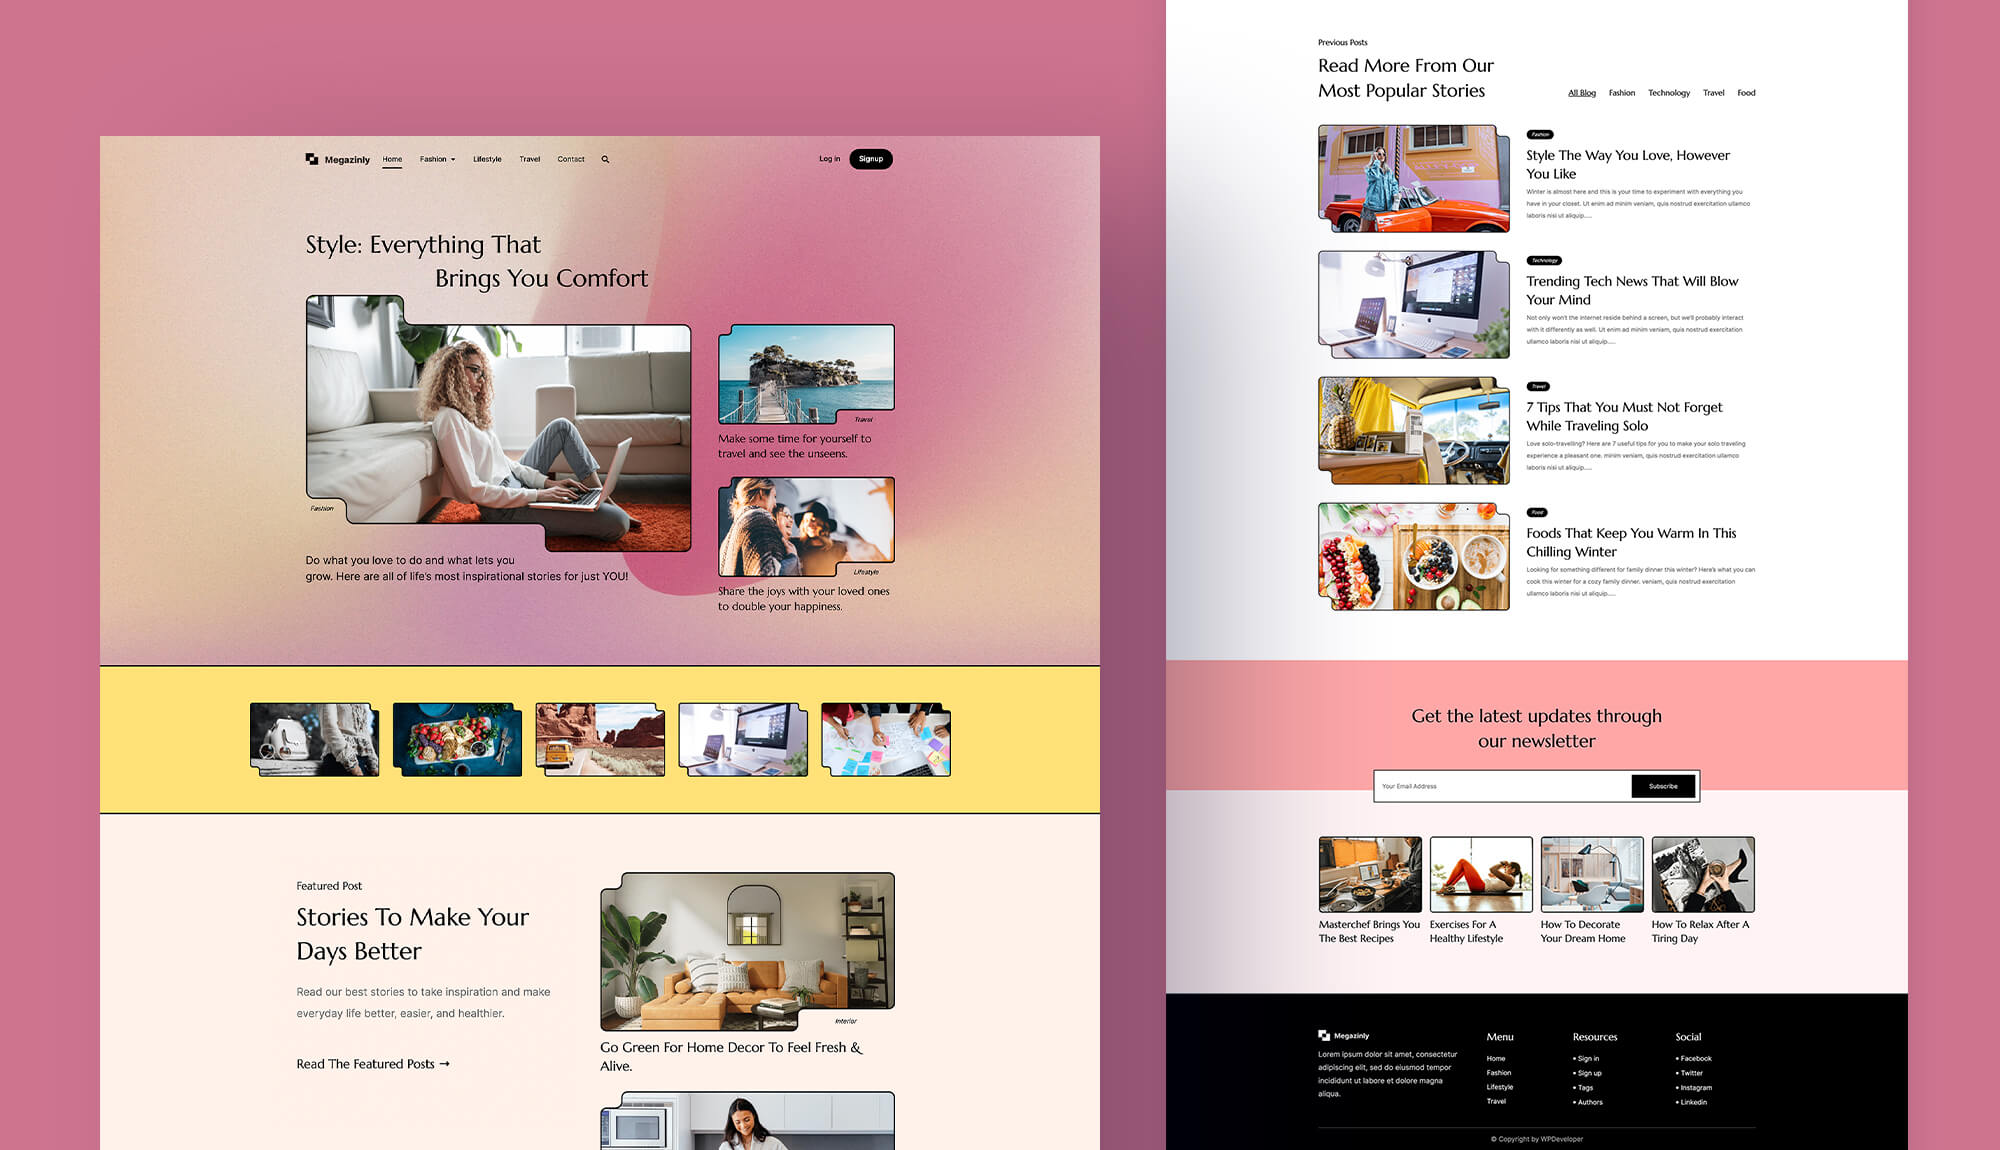2000x1150 pixels.
Task: Expand the Fashion dropdown in the navigation bar
Action: [x=437, y=159]
